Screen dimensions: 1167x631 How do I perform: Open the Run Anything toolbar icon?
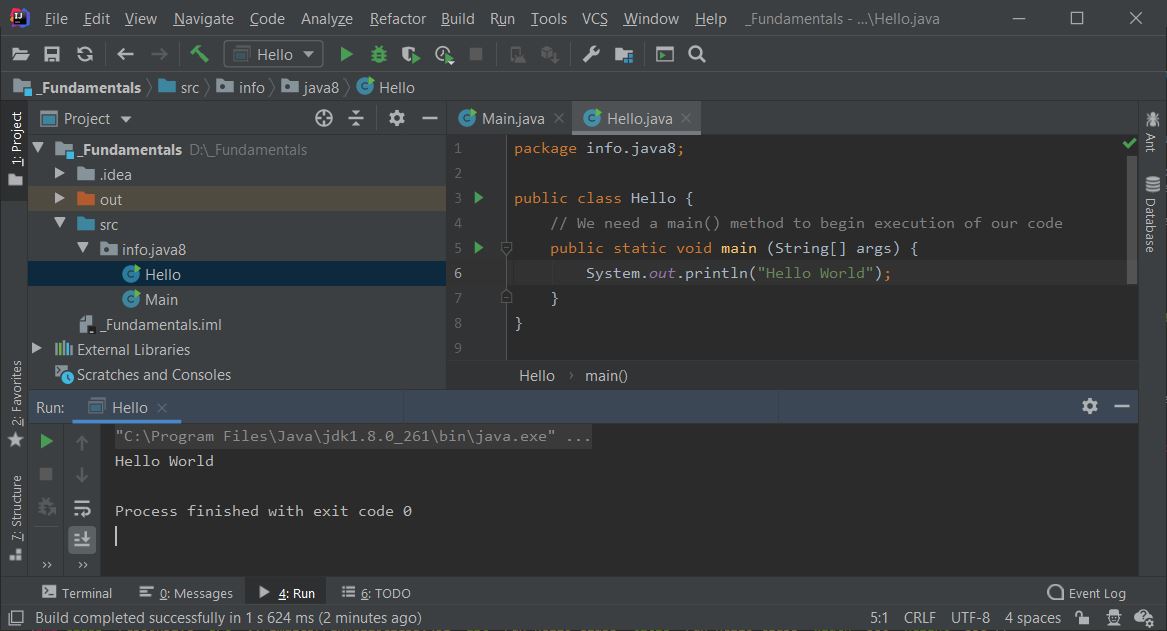[x=665, y=54]
